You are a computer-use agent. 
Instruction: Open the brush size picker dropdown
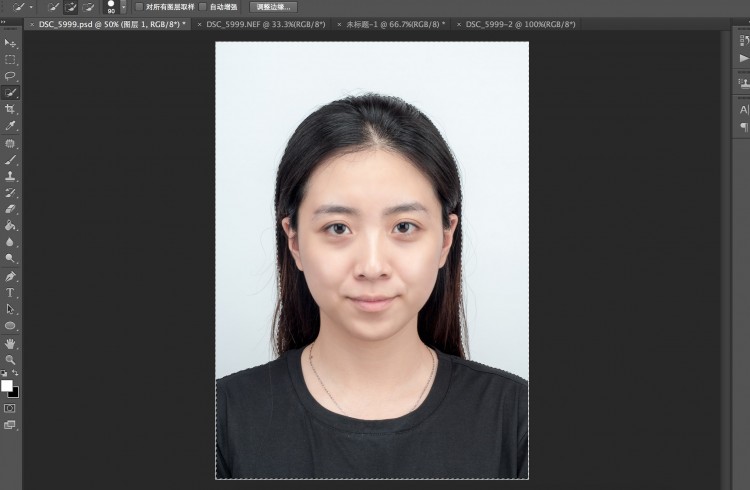pos(123,7)
